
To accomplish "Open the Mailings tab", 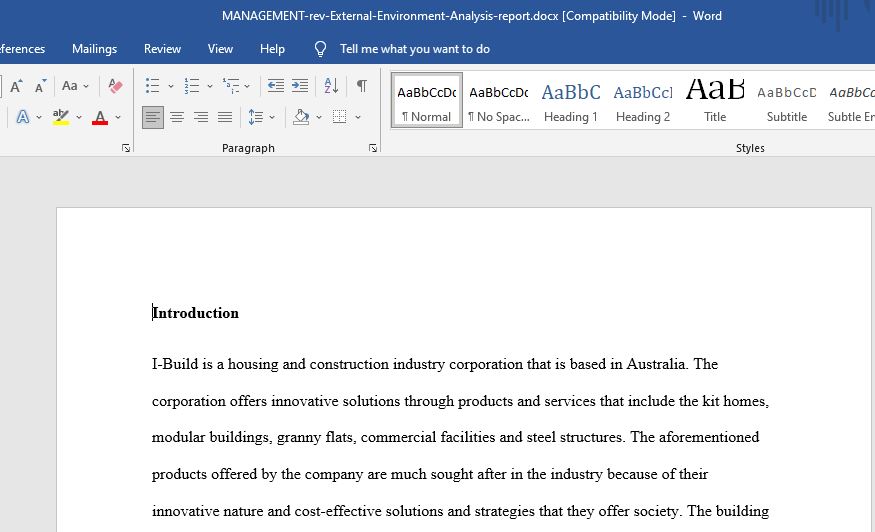I will click(94, 49).
